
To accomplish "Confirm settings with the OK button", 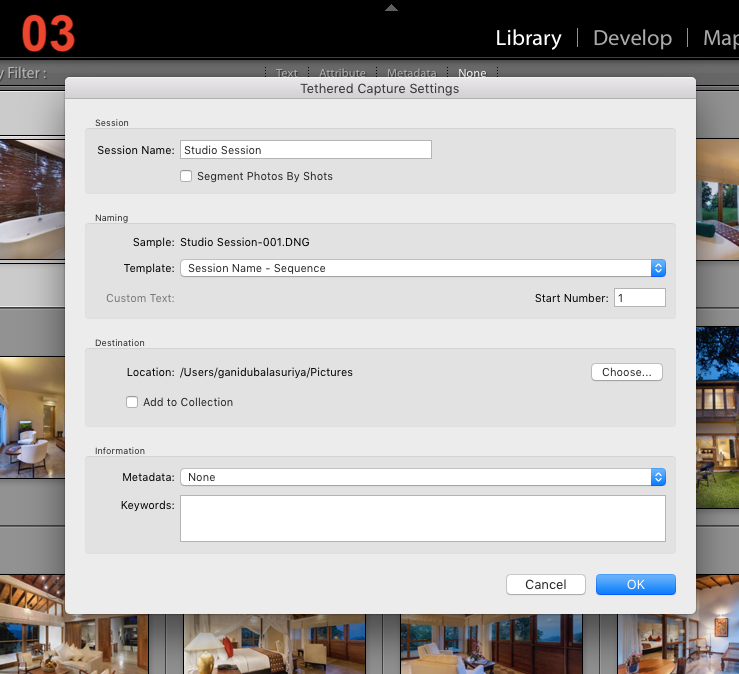I will tap(636, 584).
